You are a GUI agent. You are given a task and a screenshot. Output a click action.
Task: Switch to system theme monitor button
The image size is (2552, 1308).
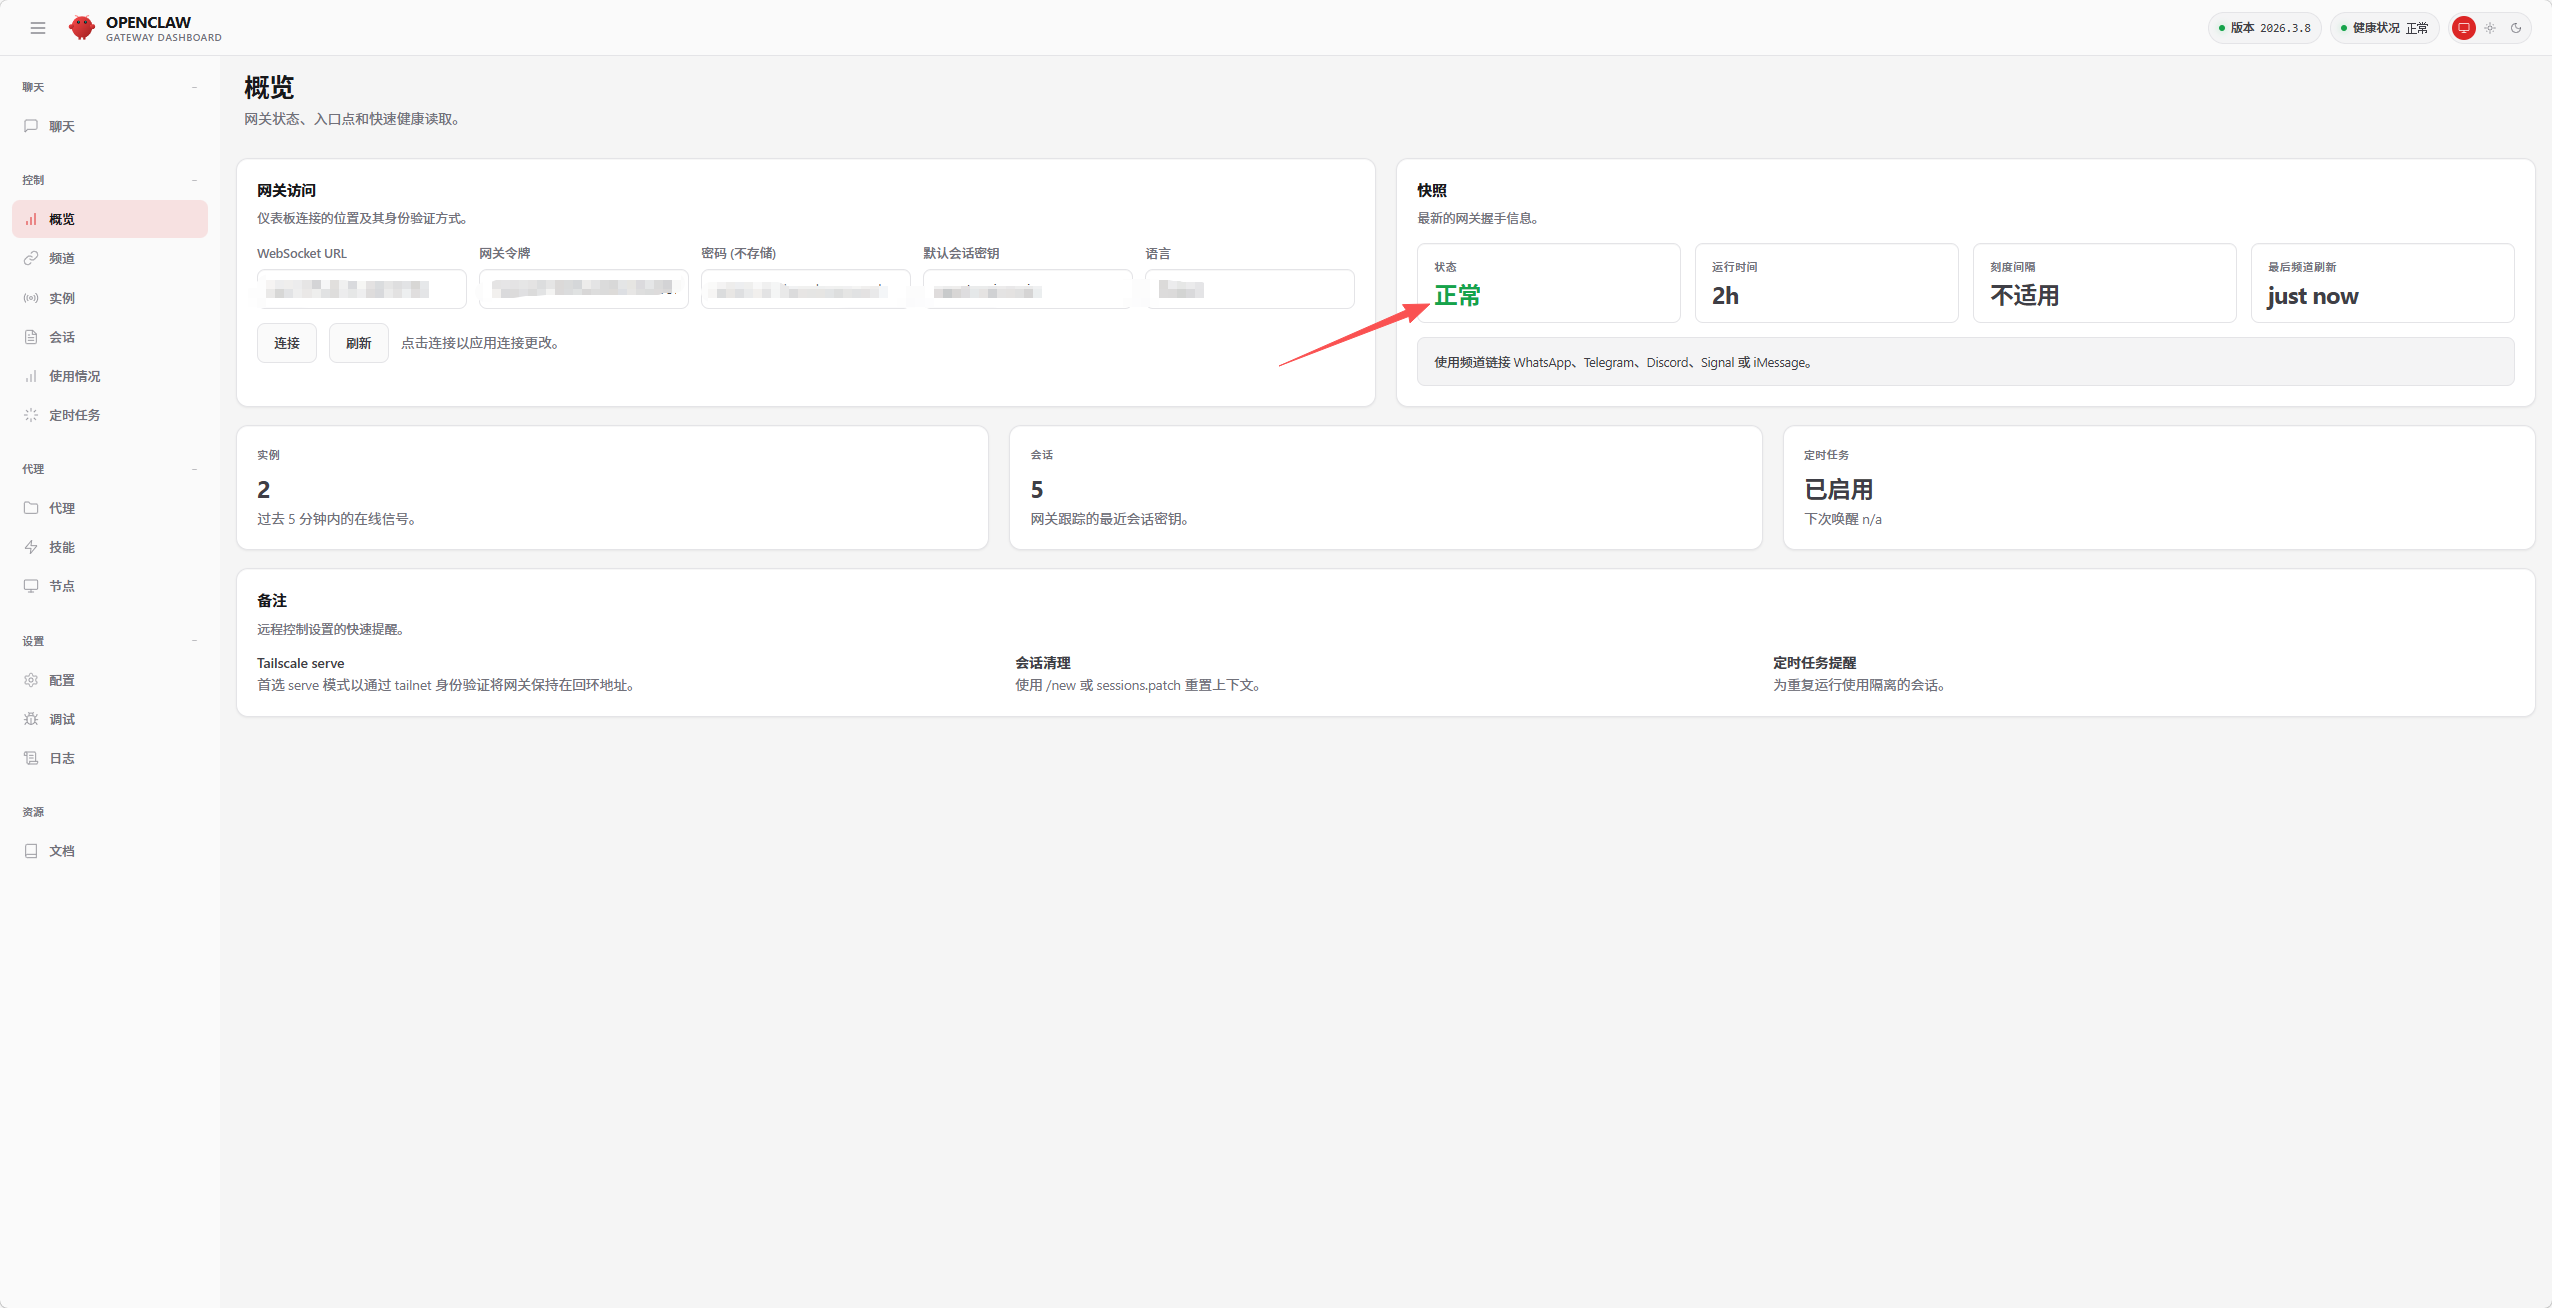tap(2464, 28)
